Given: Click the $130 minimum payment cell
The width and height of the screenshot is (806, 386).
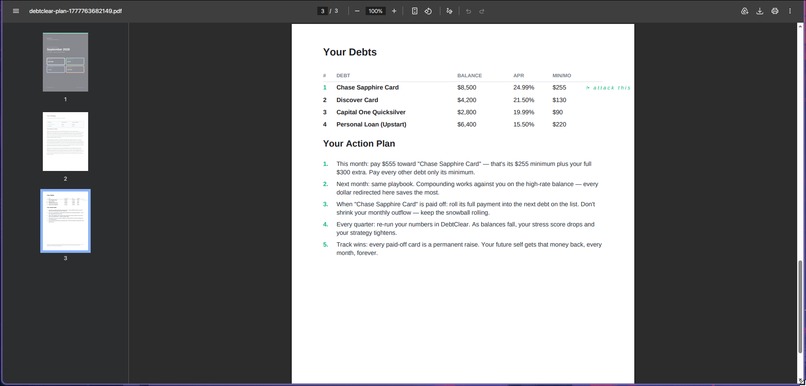Looking at the screenshot, I should click(559, 100).
